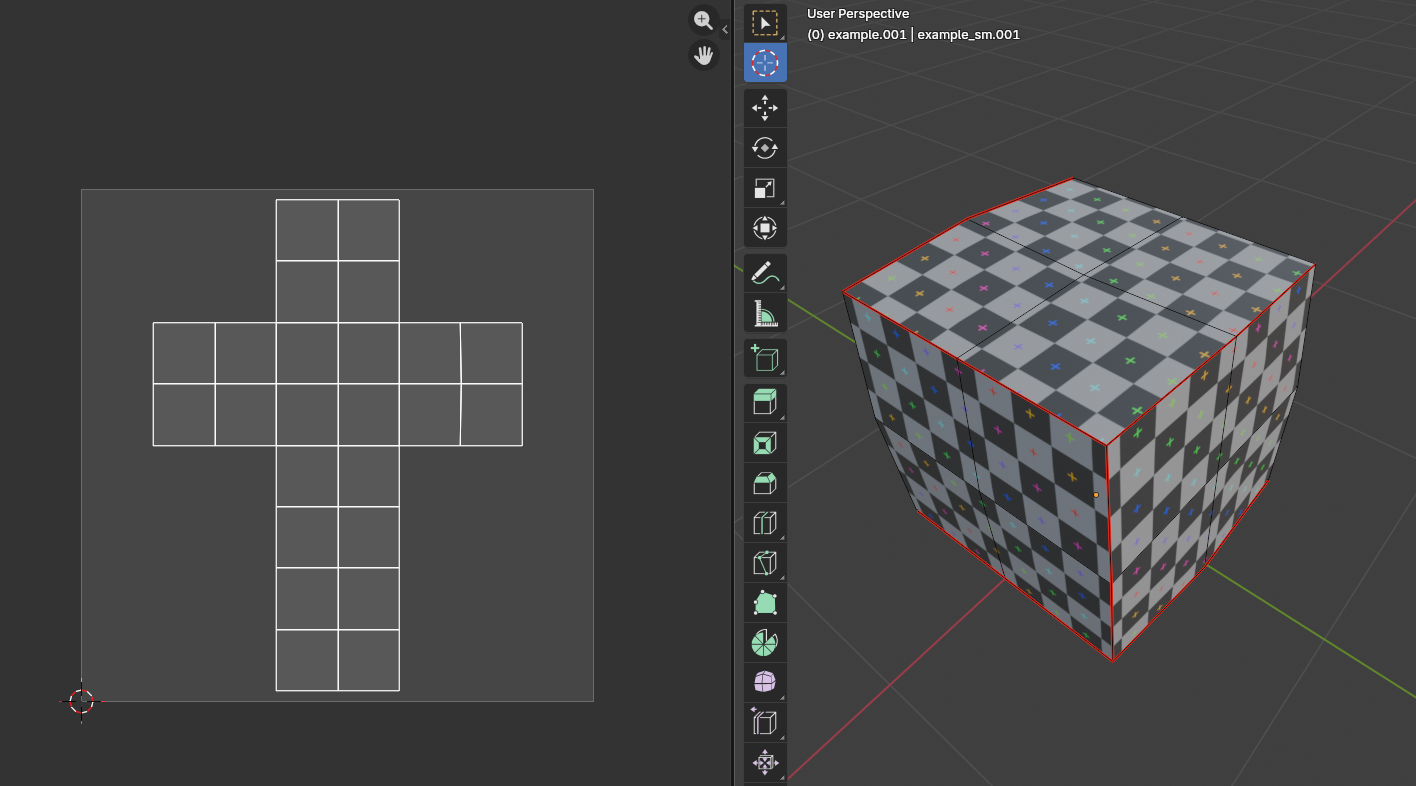Activate the Measure ruler tool
Screen dimensions: 1416x786
click(x=765, y=313)
